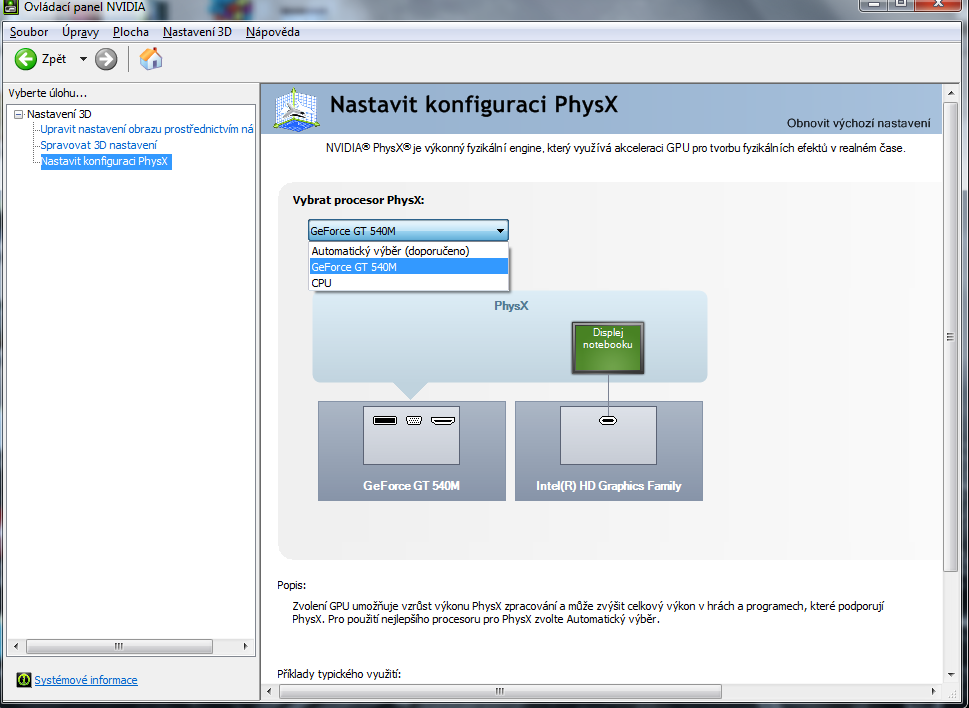This screenshot has height=708, width=969.
Task: Collapse the Nastavení 3D tree node
Action: (18, 114)
